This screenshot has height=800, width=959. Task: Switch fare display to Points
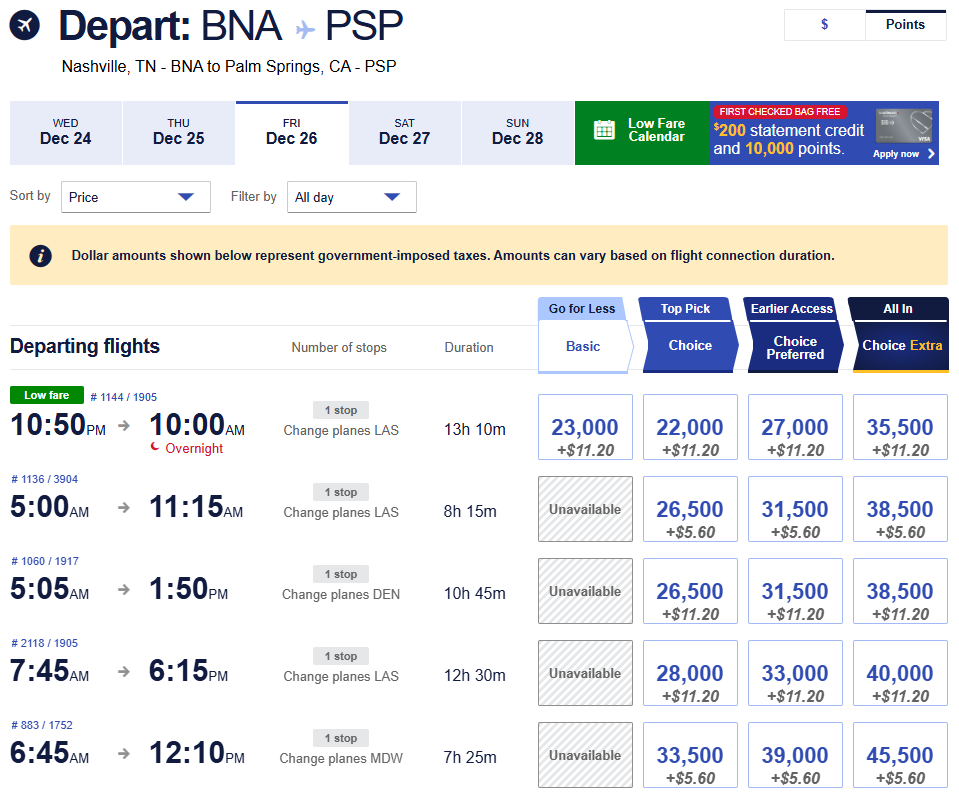tap(905, 24)
